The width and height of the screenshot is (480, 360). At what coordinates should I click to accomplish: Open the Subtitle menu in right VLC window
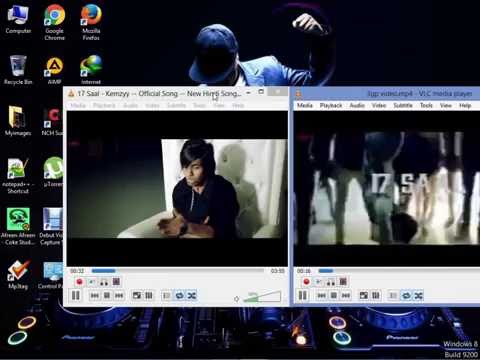click(x=403, y=105)
